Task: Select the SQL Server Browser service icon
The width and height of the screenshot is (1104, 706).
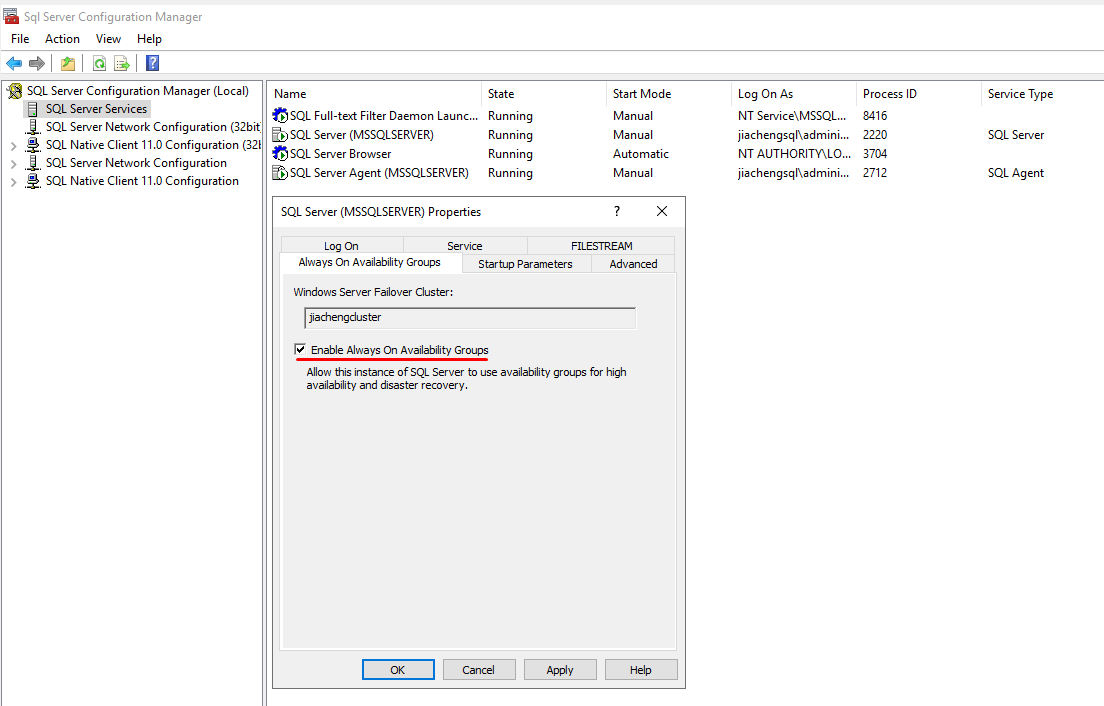Action: pyautogui.click(x=280, y=154)
